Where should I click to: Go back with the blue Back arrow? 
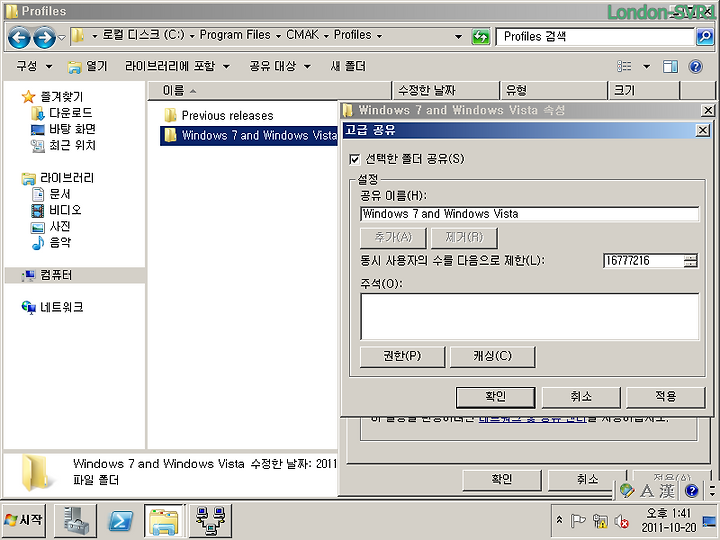[19, 37]
